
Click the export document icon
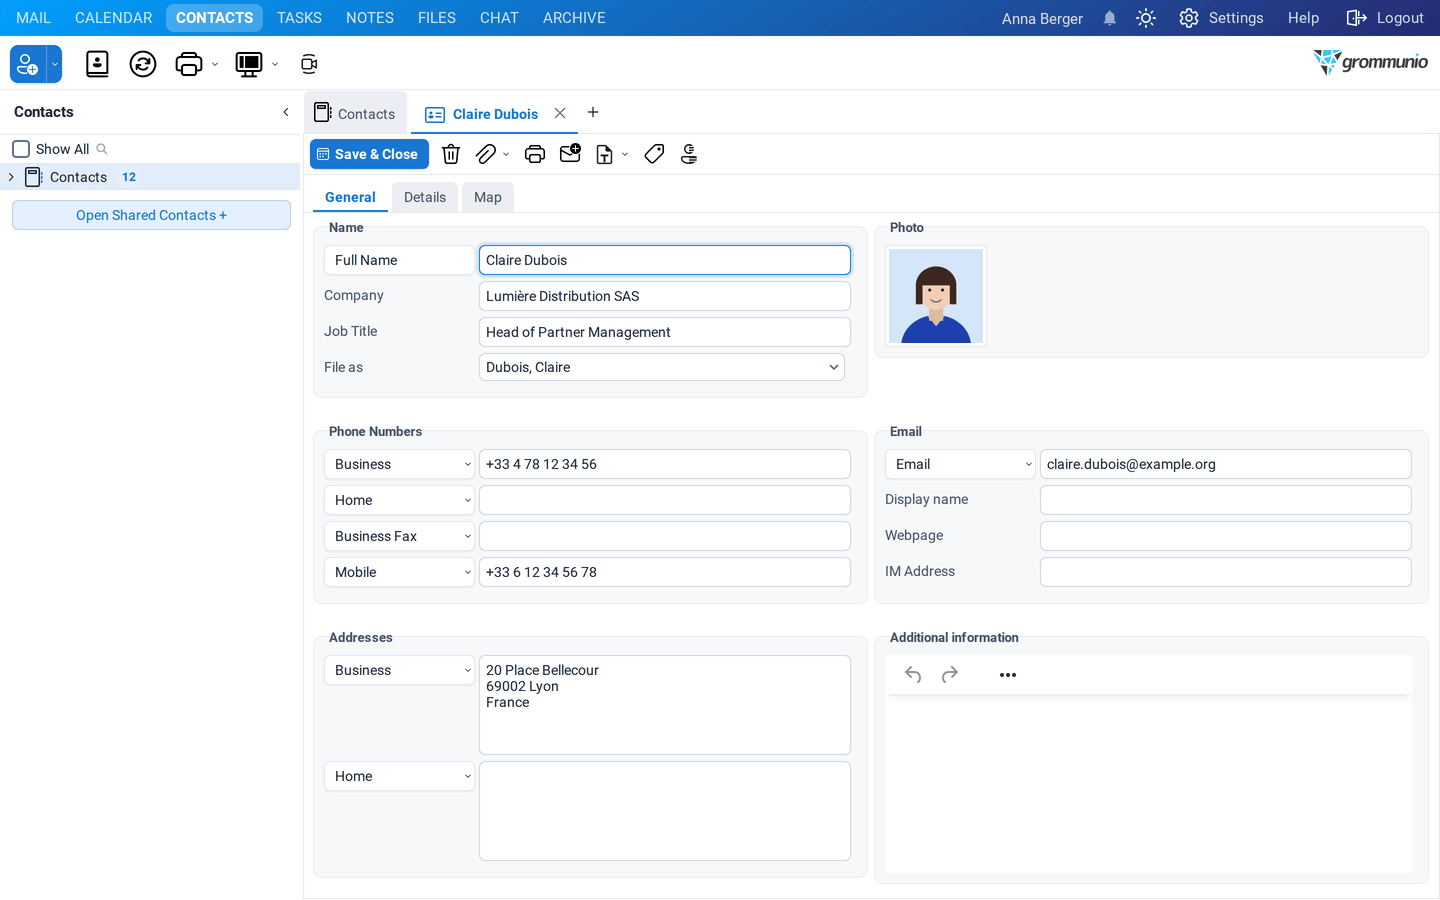tap(604, 154)
